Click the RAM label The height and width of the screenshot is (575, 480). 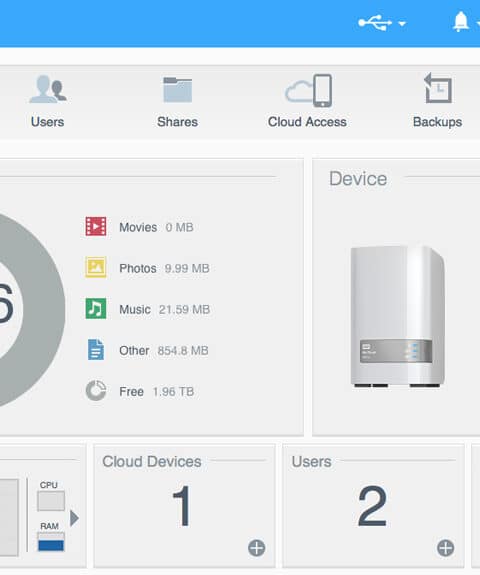[x=49, y=526]
